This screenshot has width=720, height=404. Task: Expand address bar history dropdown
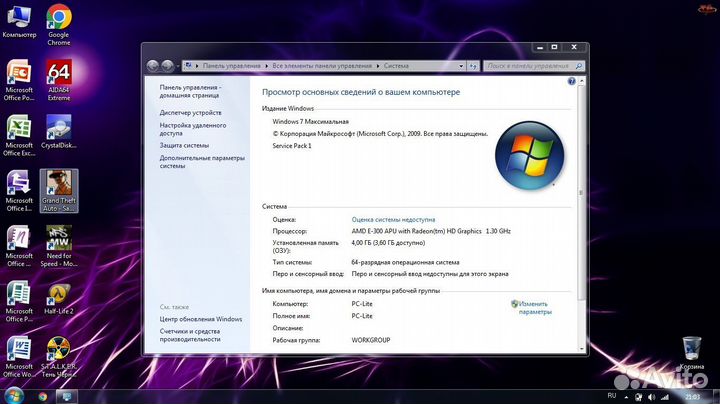461,66
